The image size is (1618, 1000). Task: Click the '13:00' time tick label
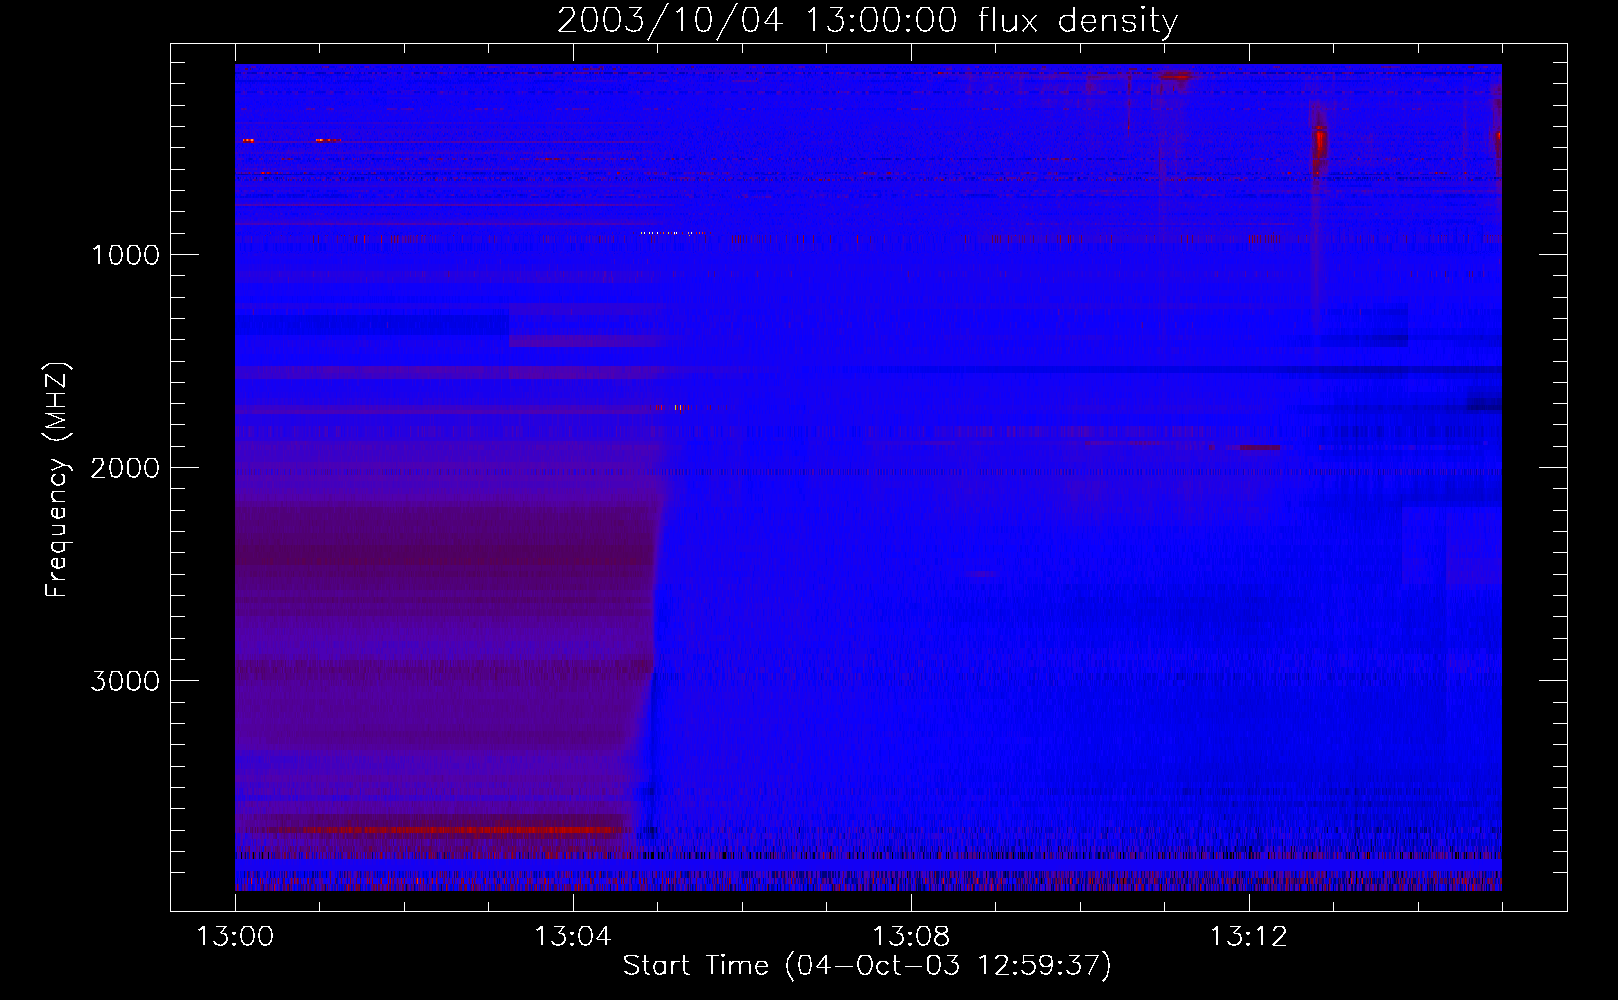pyautogui.click(x=235, y=937)
